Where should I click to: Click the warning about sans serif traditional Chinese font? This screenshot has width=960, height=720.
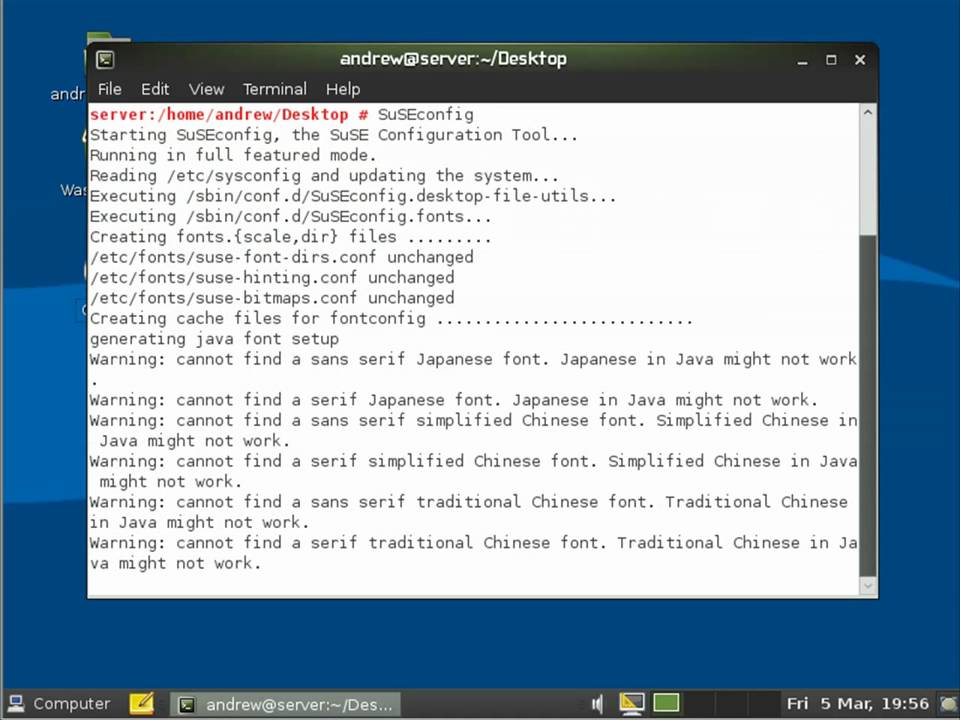pos(469,512)
